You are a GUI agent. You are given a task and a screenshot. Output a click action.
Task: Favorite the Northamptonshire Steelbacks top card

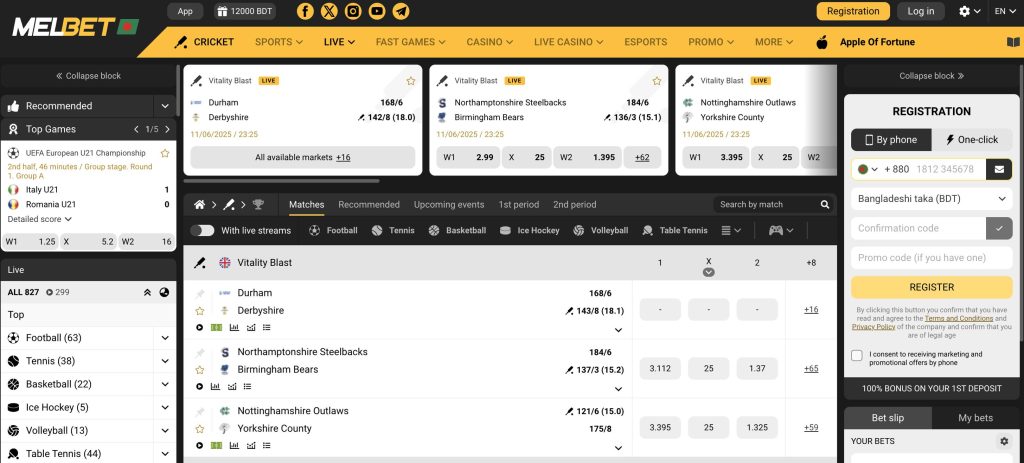657,81
